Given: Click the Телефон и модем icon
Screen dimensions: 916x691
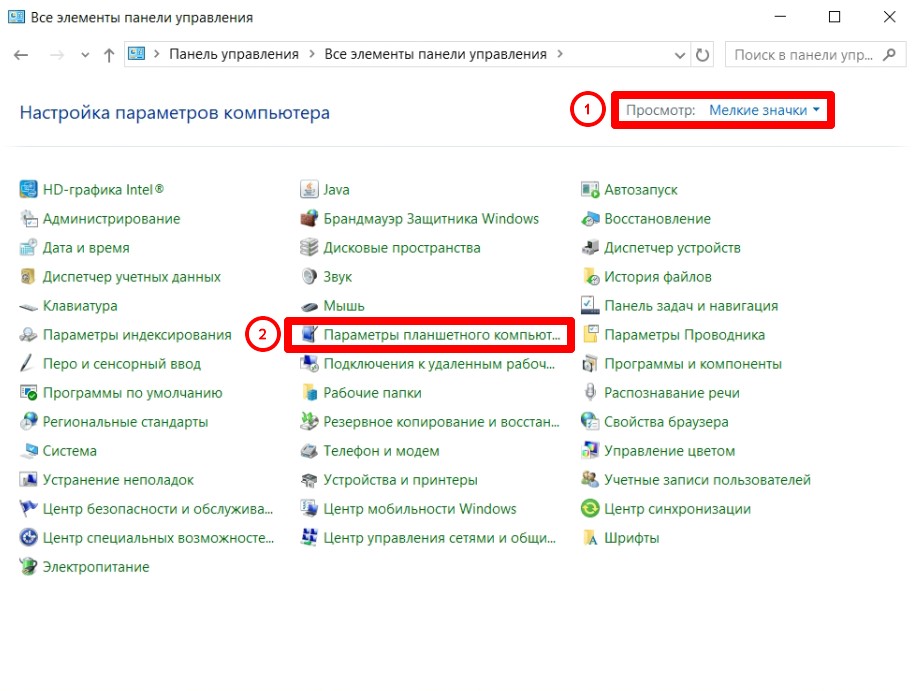Looking at the screenshot, I should point(309,450).
